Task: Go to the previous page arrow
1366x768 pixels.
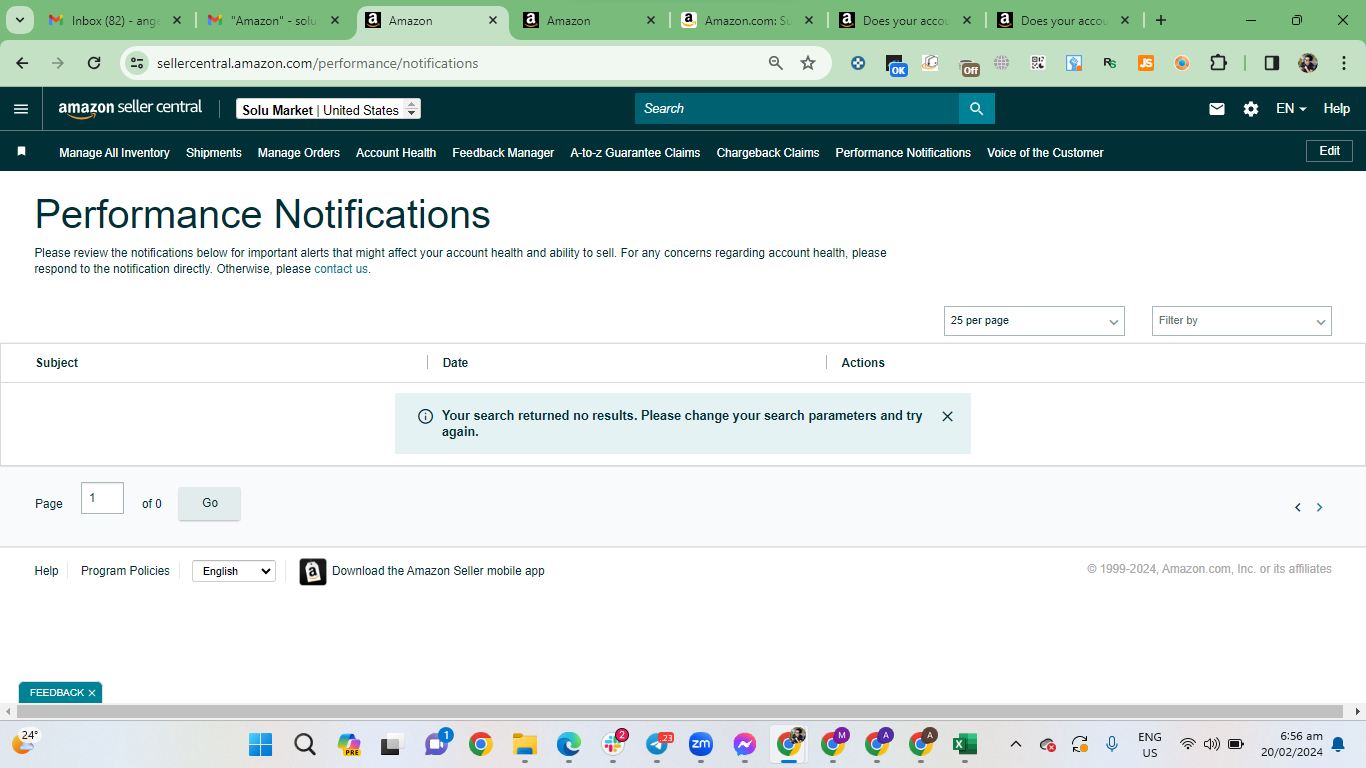Action: 1298,507
